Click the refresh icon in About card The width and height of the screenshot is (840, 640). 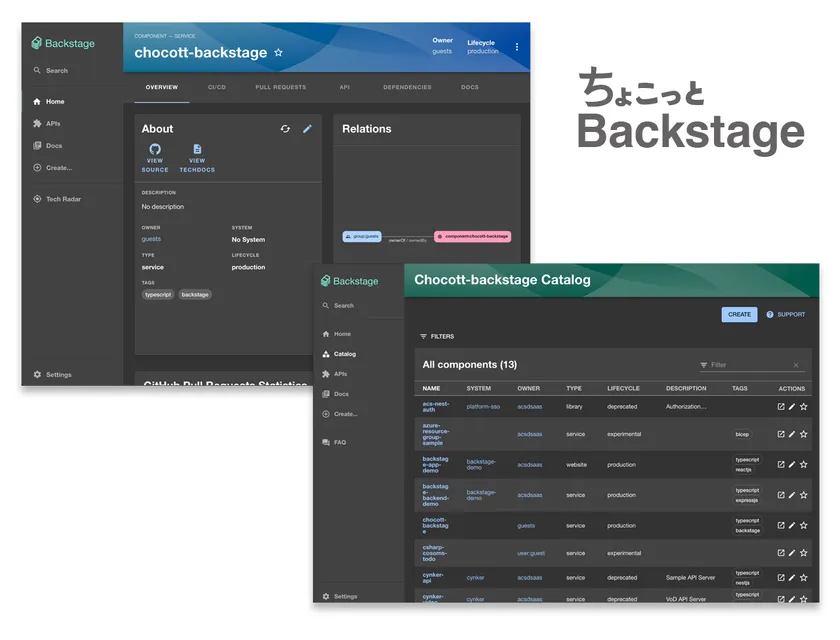(x=285, y=129)
